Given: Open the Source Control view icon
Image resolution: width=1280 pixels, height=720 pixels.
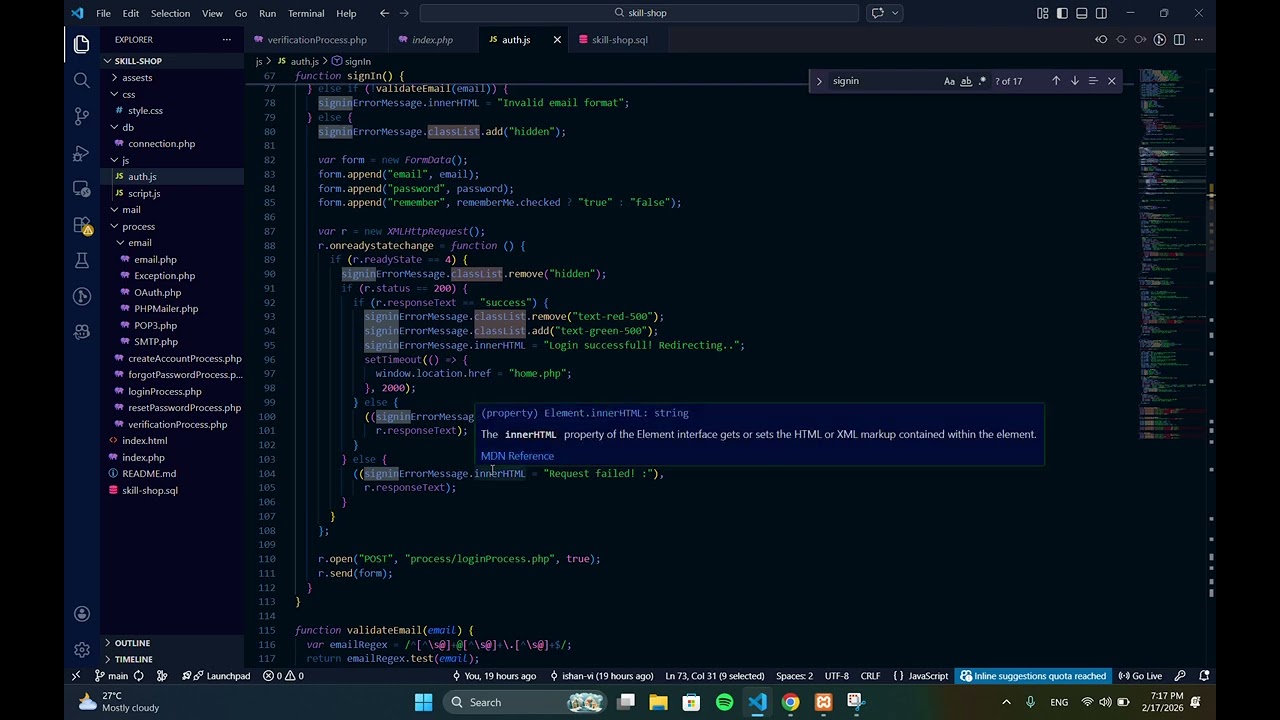Looking at the screenshot, I should click(82, 117).
